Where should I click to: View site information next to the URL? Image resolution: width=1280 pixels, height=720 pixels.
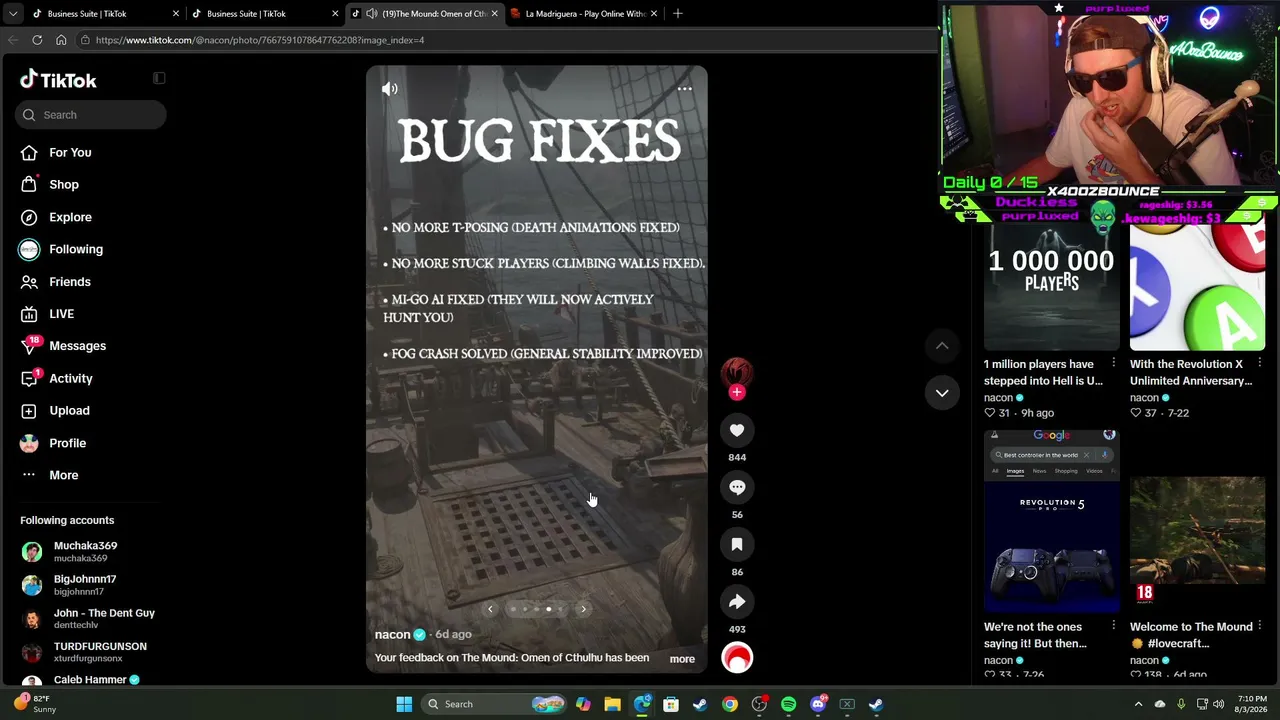tap(86, 40)
